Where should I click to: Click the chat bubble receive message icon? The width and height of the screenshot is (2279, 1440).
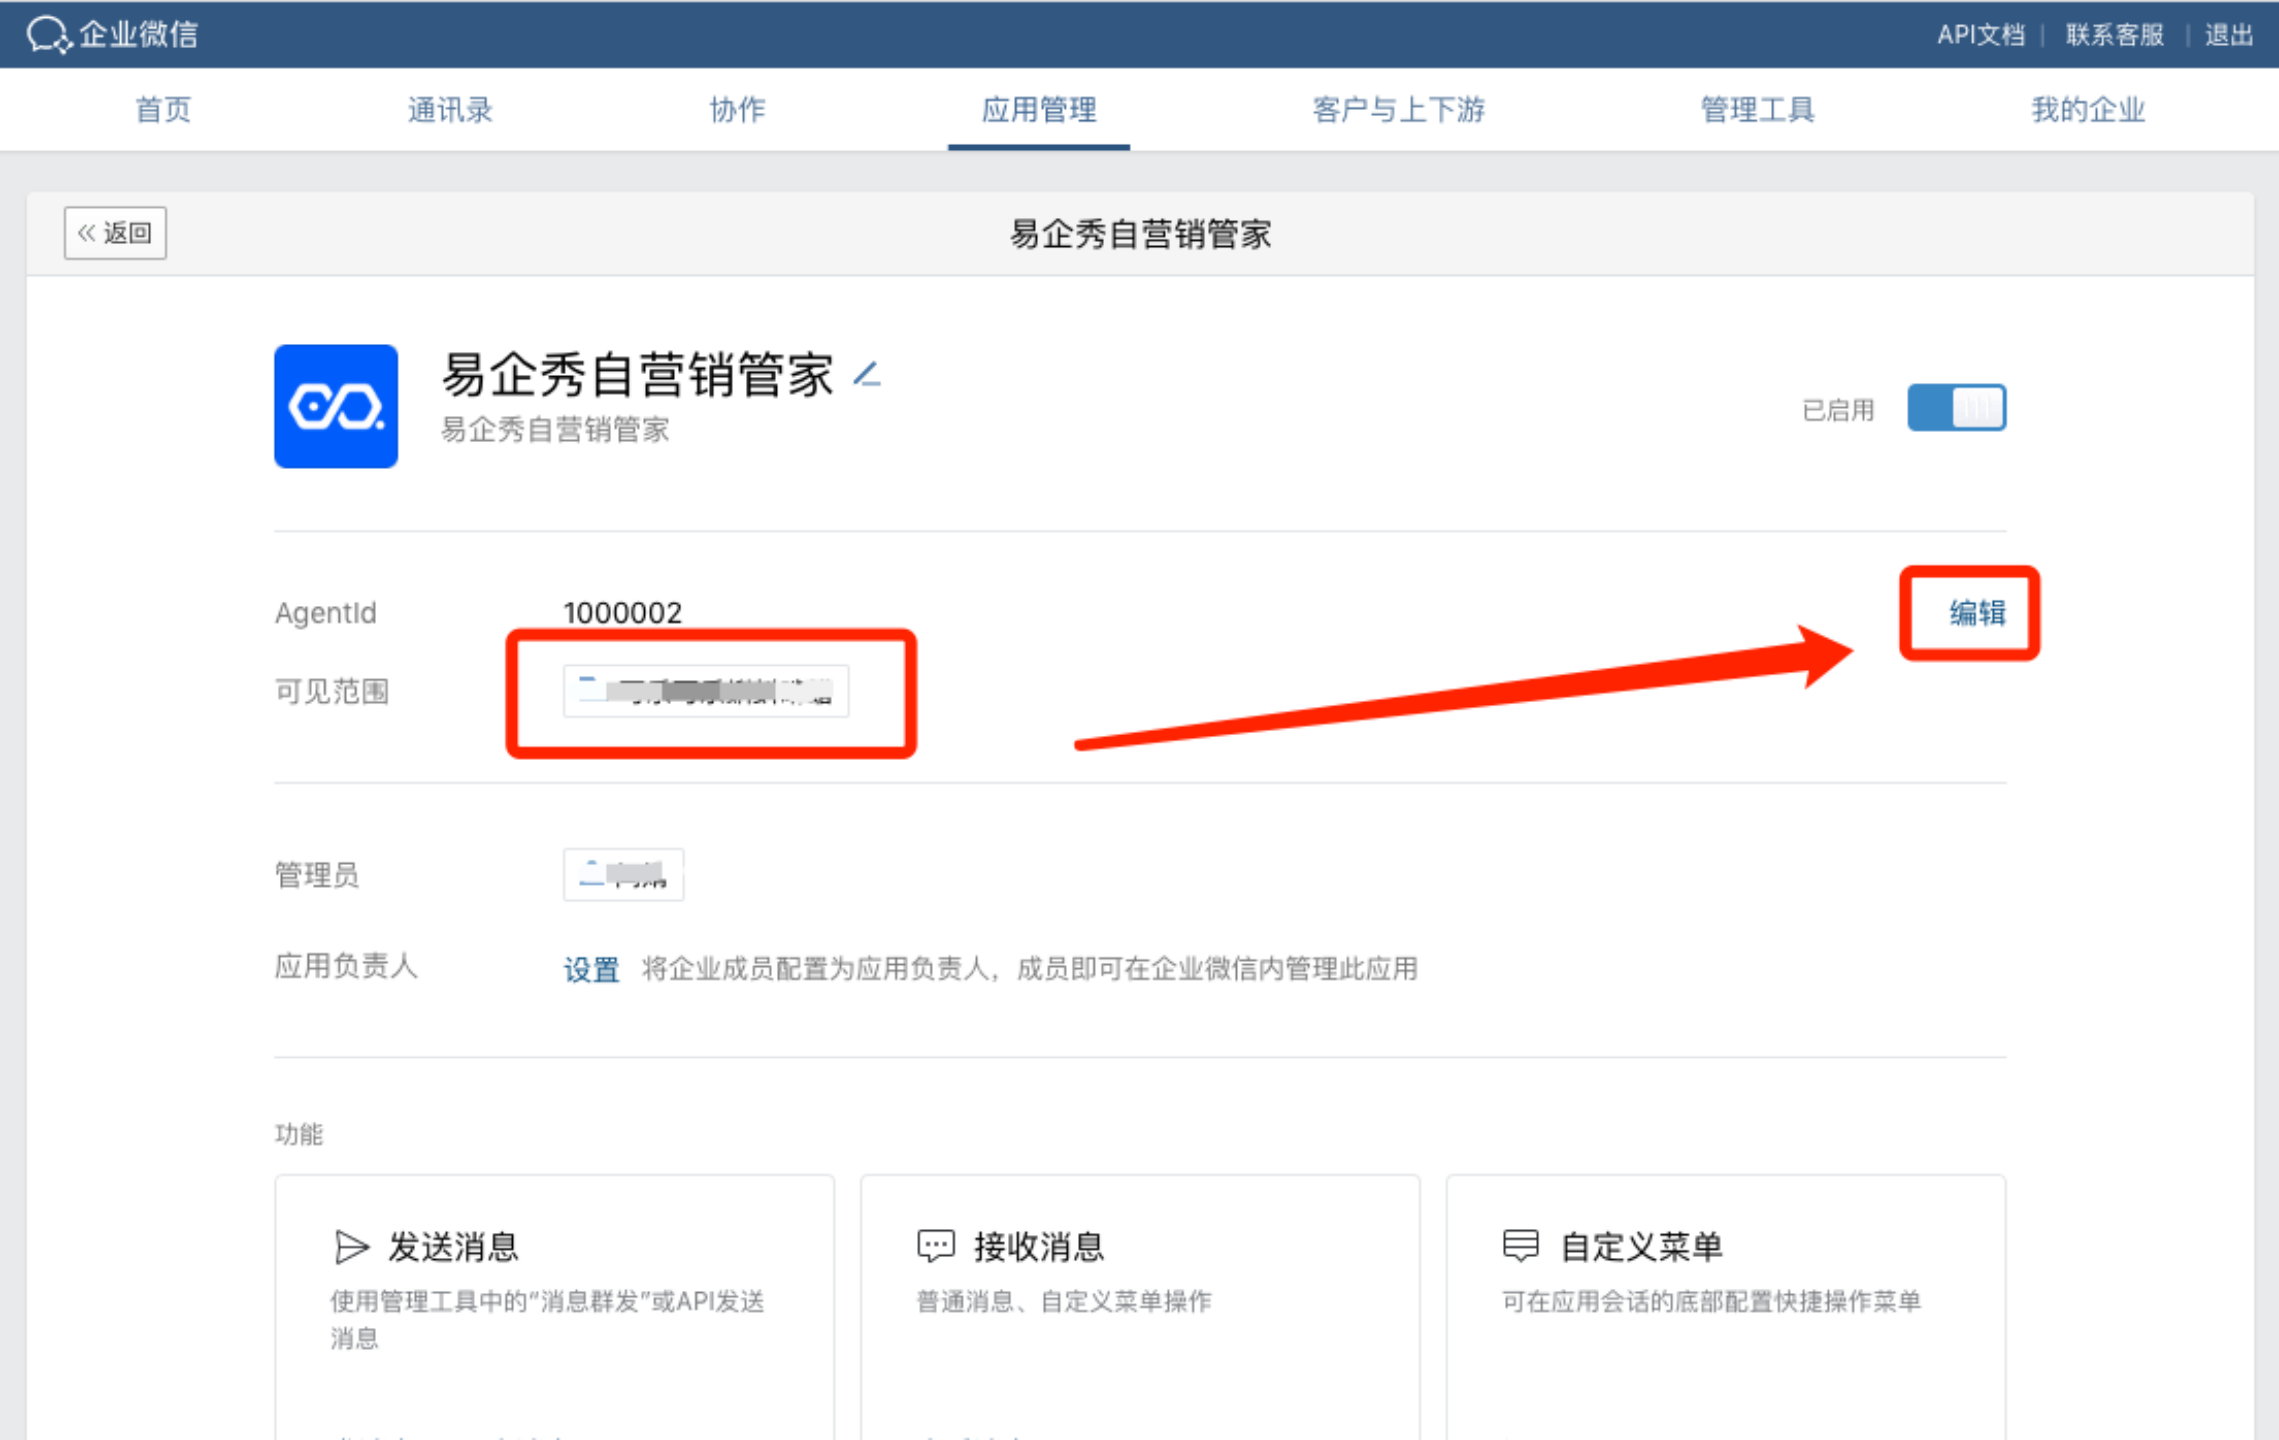click(936, 1246)
